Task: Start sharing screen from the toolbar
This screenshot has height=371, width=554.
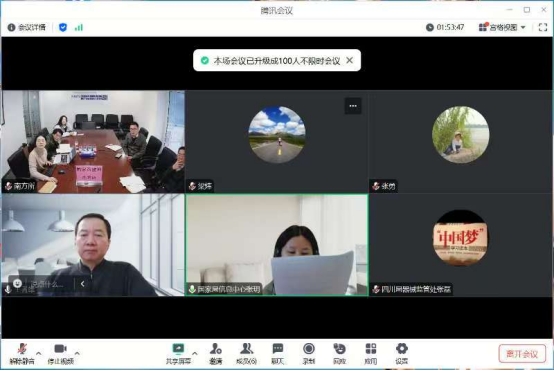Action: (178, 349)
